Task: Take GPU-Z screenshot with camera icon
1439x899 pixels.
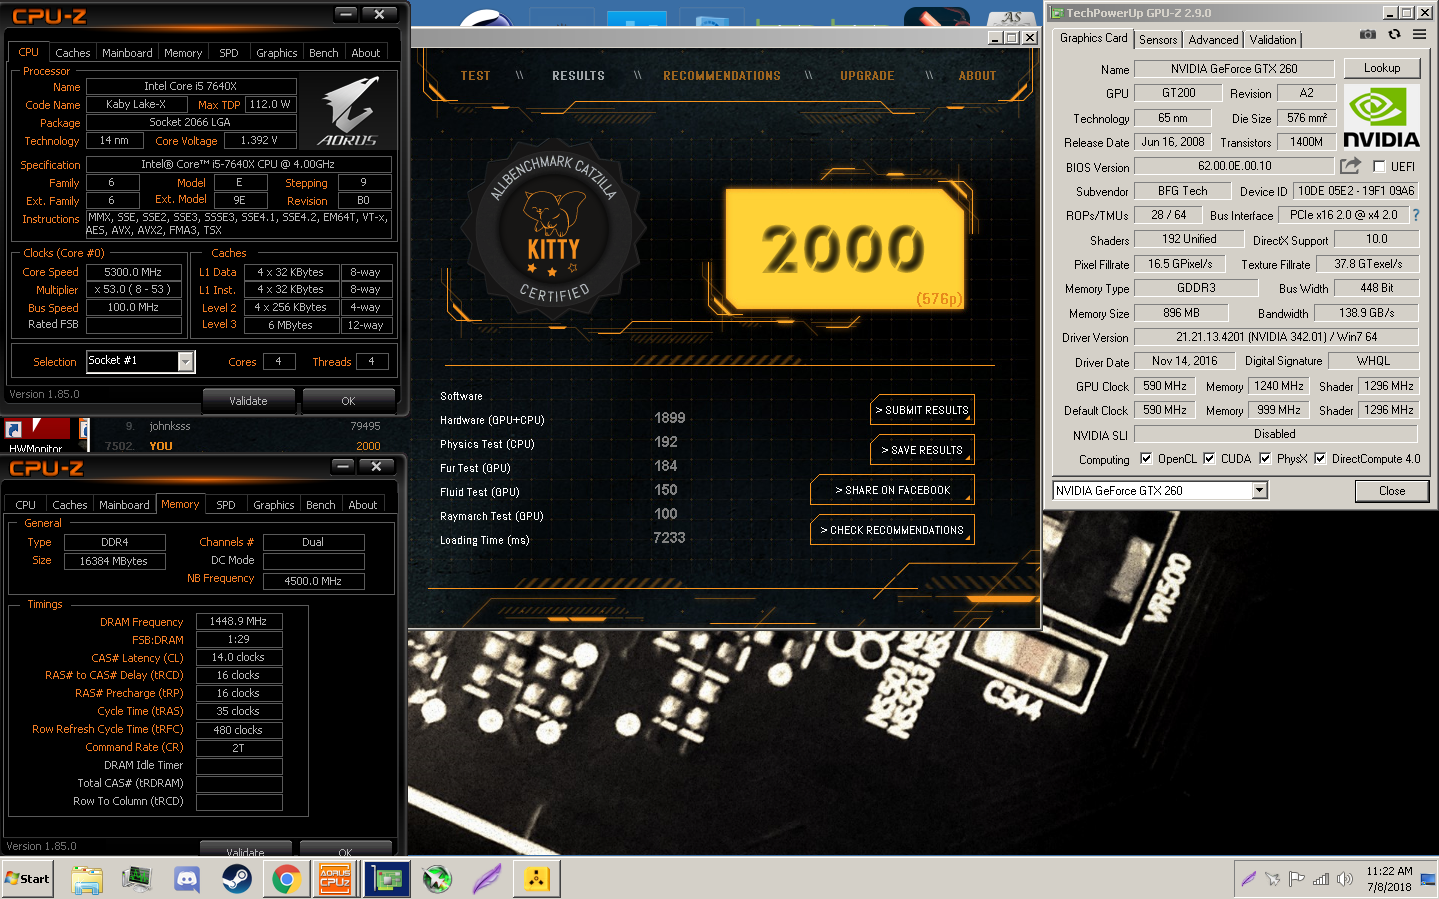Action: coord(1367,34)
